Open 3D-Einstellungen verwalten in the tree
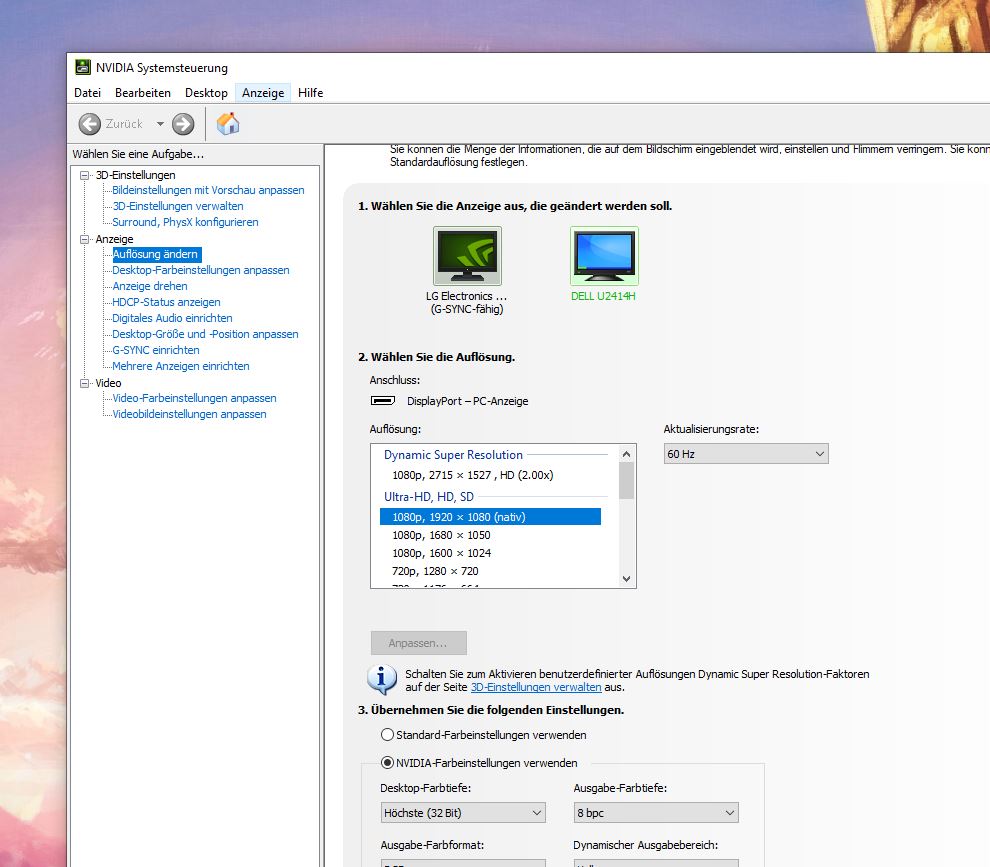Image resolution: width=990 pixels, height=867 pixels. tap(177, 206)
